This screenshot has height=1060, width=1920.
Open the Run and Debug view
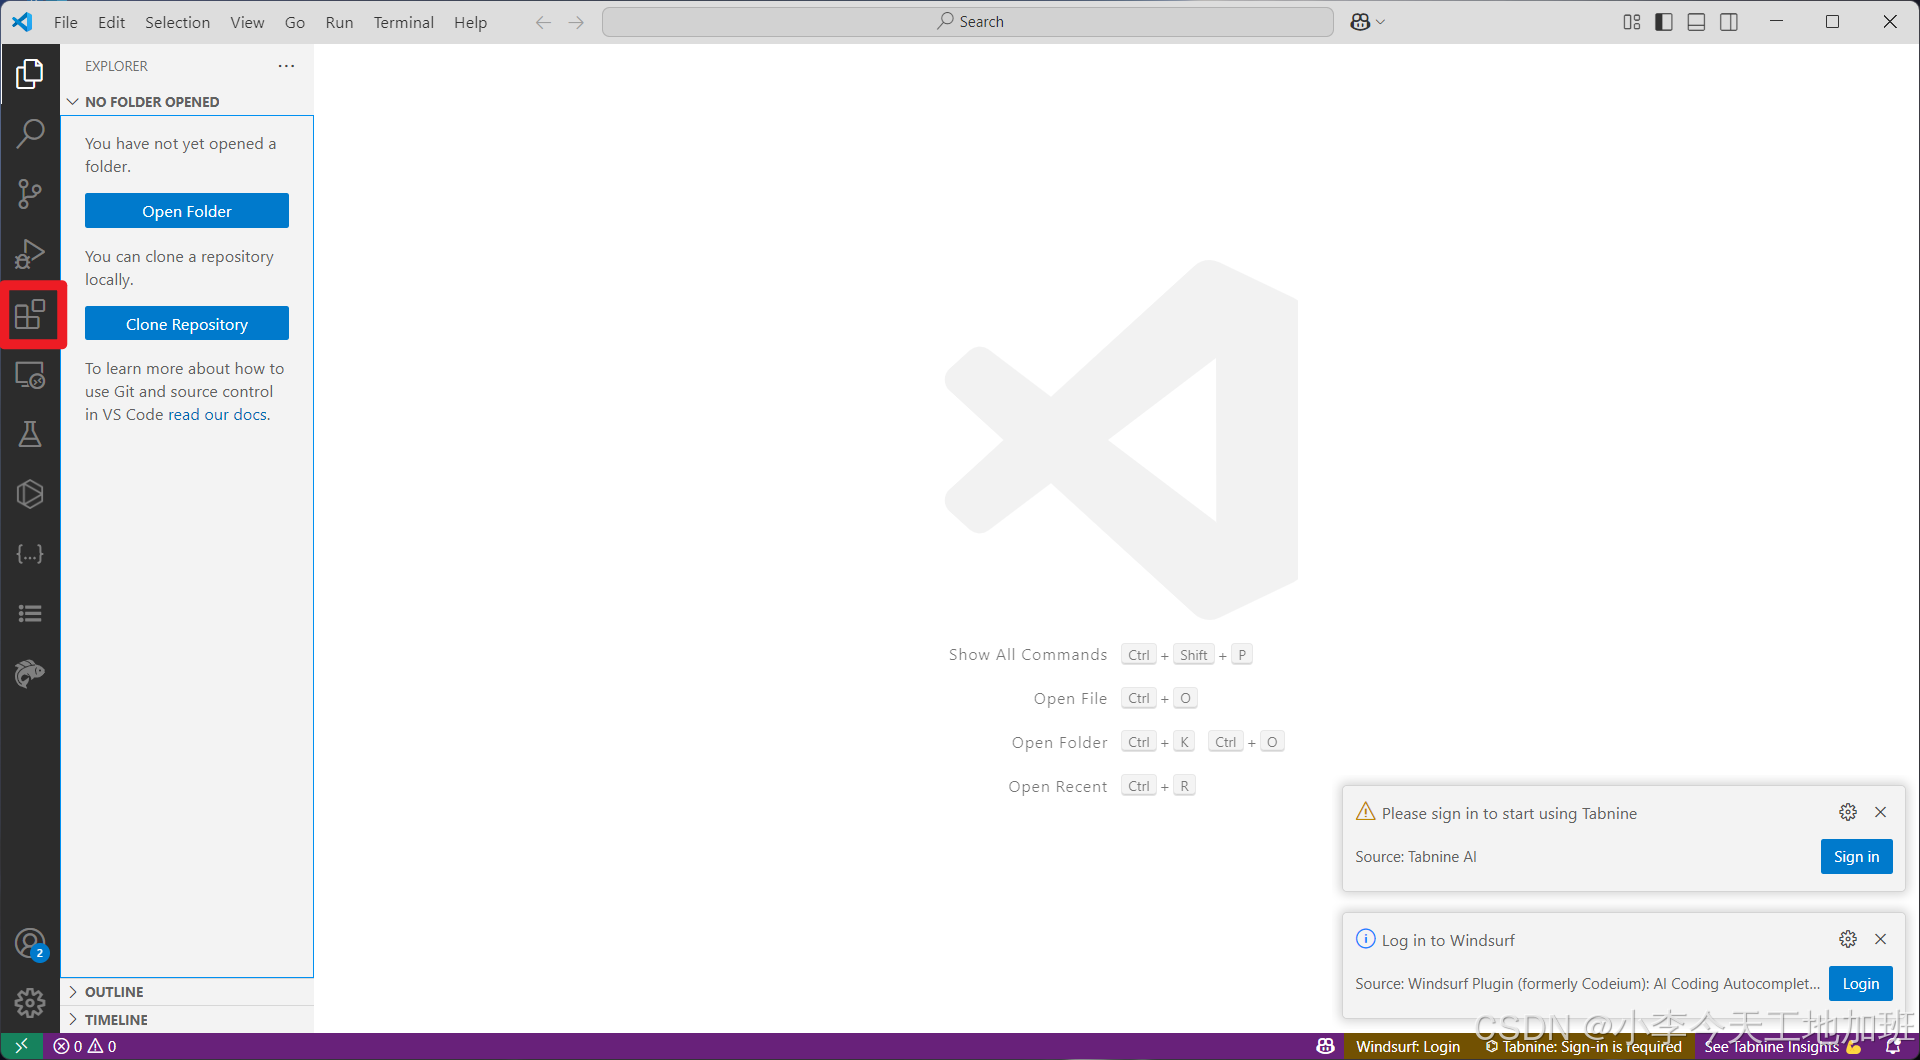(30, 254)
